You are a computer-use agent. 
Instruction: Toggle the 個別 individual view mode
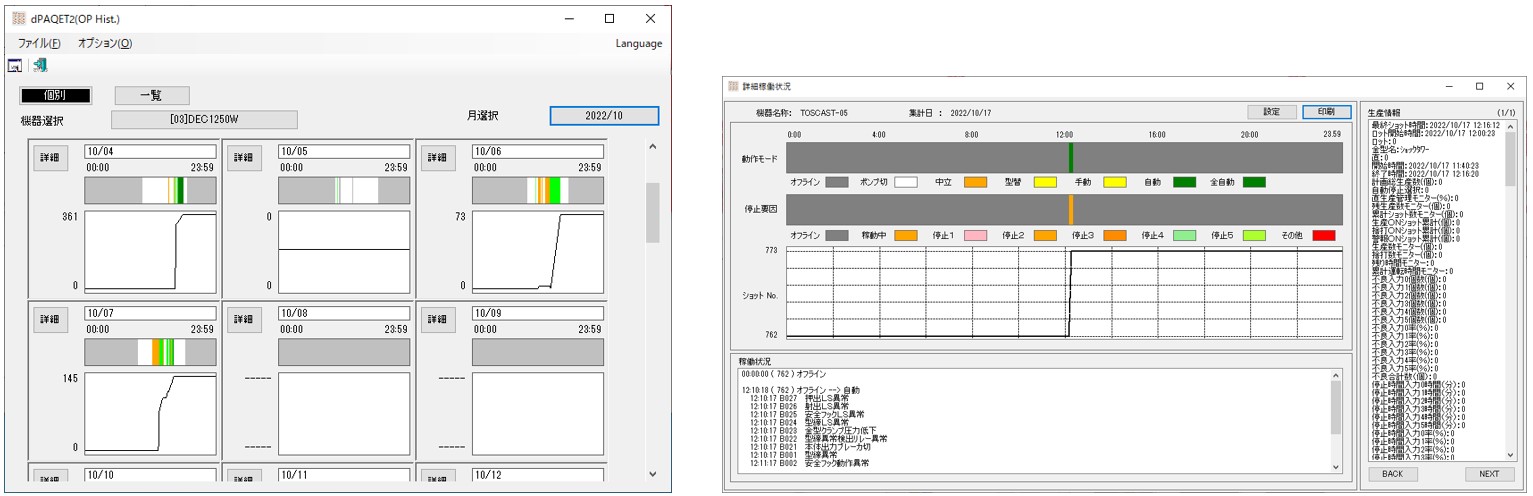55,95
